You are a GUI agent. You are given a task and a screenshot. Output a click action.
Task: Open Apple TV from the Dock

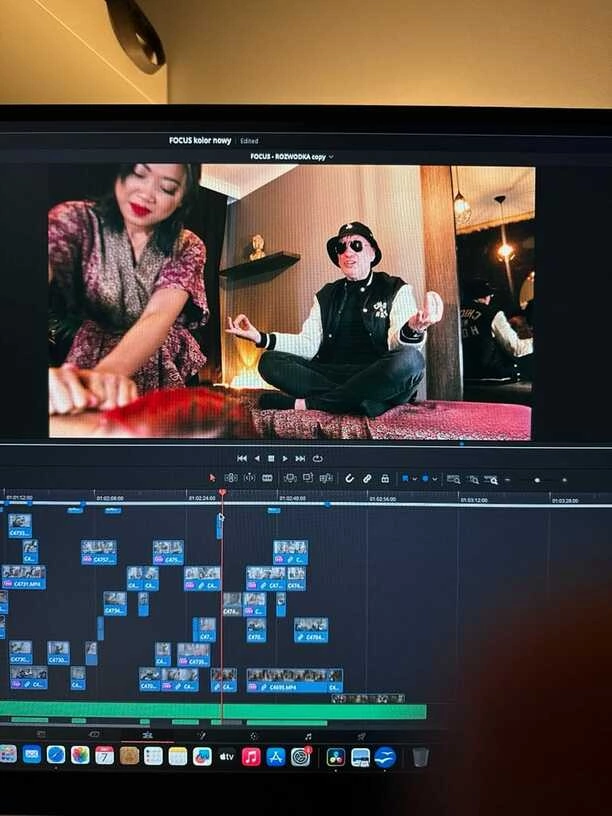[226, 757]
